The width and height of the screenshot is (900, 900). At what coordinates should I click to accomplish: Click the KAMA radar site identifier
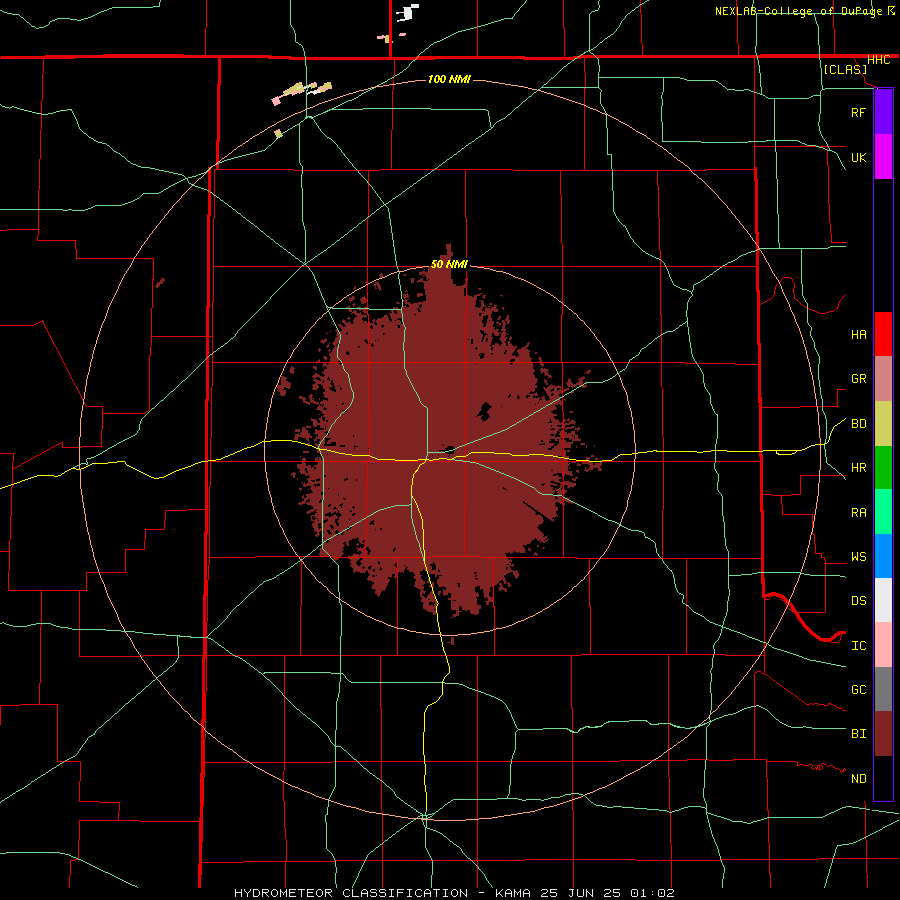coord(514,893)
